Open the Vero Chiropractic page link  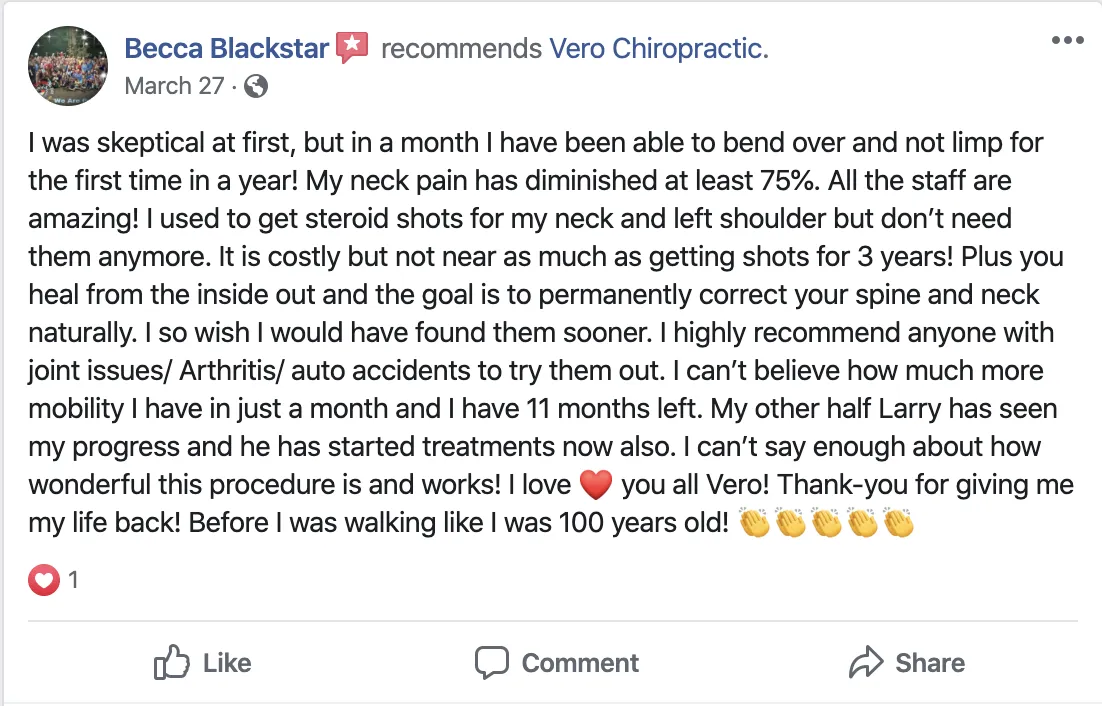(x=659, y=48)
